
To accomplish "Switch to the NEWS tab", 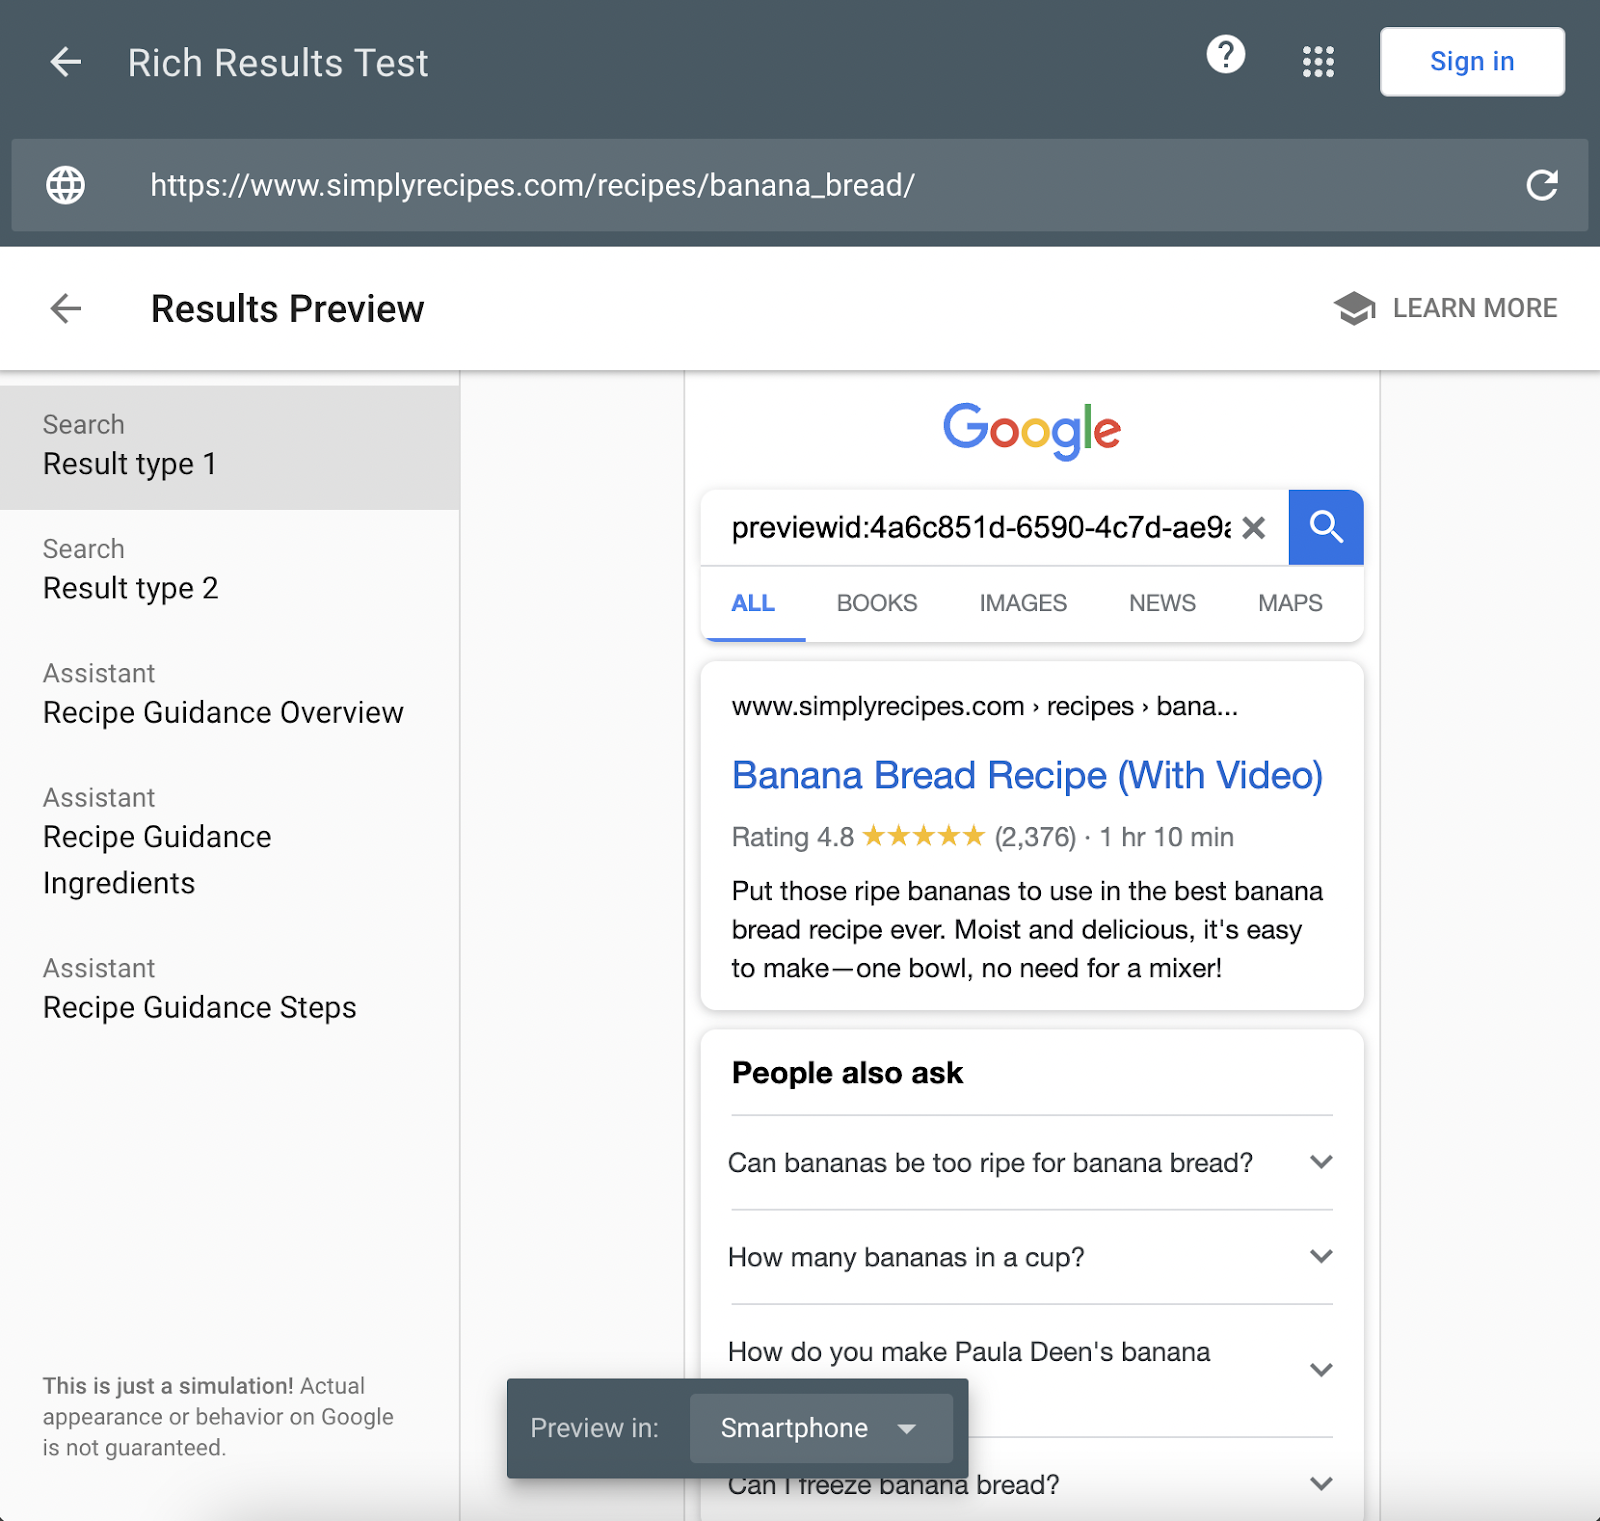I will pyautogui.click(x=1162, y=603).
